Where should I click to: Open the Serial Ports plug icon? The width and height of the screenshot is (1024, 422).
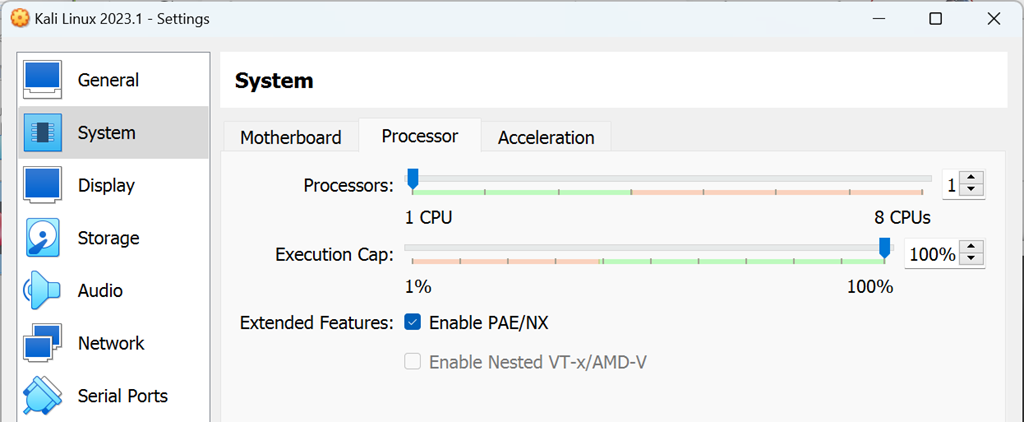tap(42, 396)
